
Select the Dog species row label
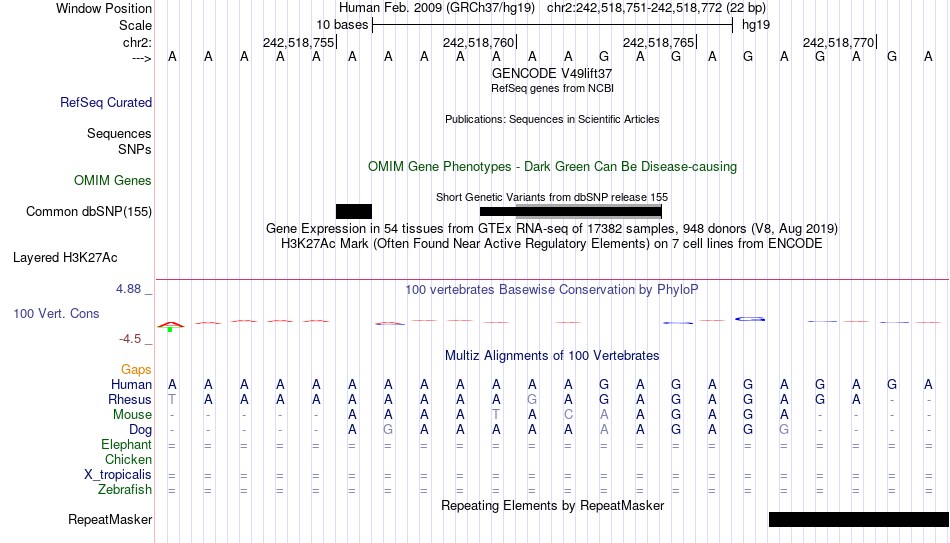coord(140,430)
